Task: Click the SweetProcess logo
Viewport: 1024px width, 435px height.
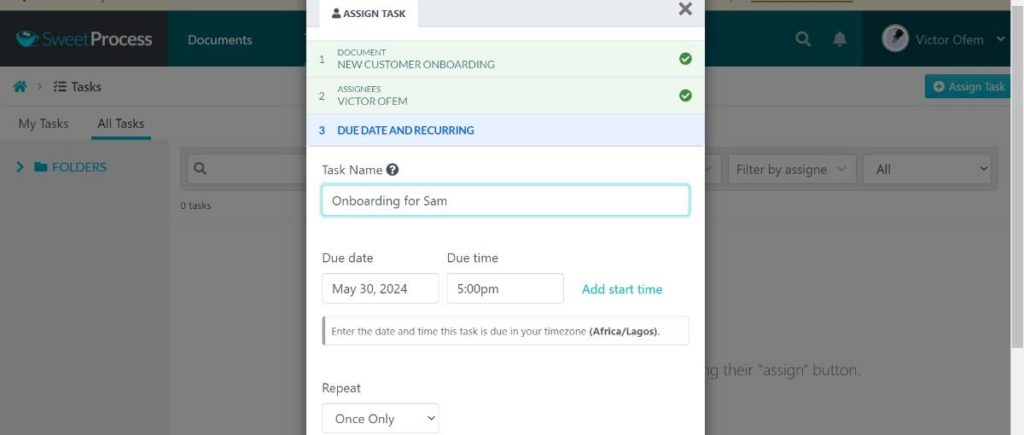Action: 84,39
